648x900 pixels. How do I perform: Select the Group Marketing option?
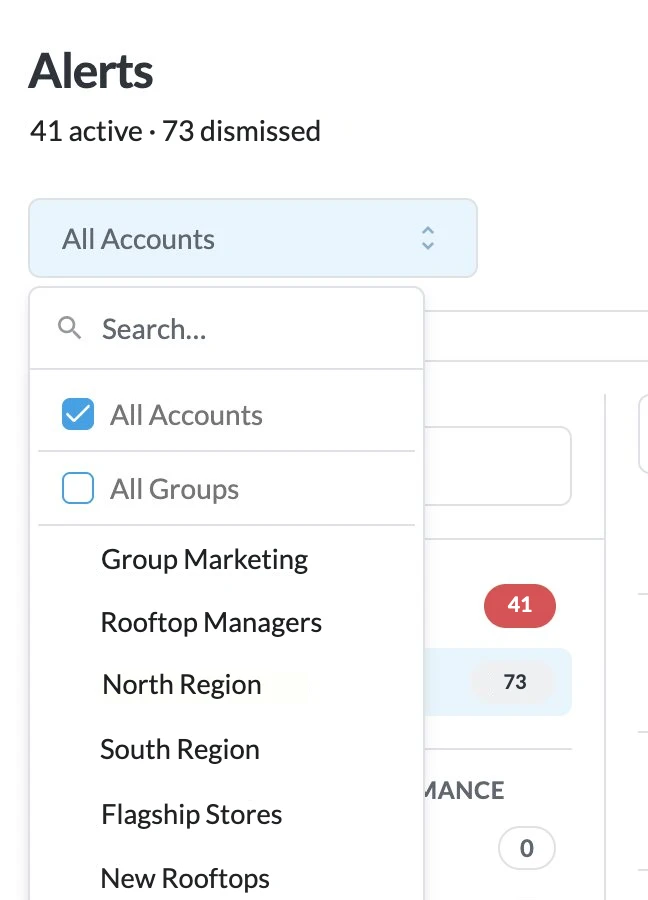click(x=204, y=559)
